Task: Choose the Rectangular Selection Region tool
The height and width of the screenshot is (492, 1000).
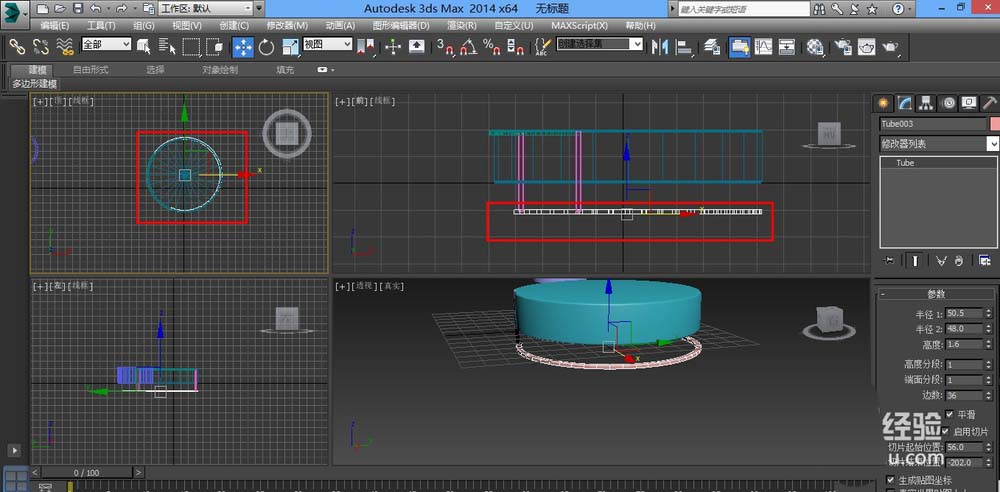Action: click(191, 47)
